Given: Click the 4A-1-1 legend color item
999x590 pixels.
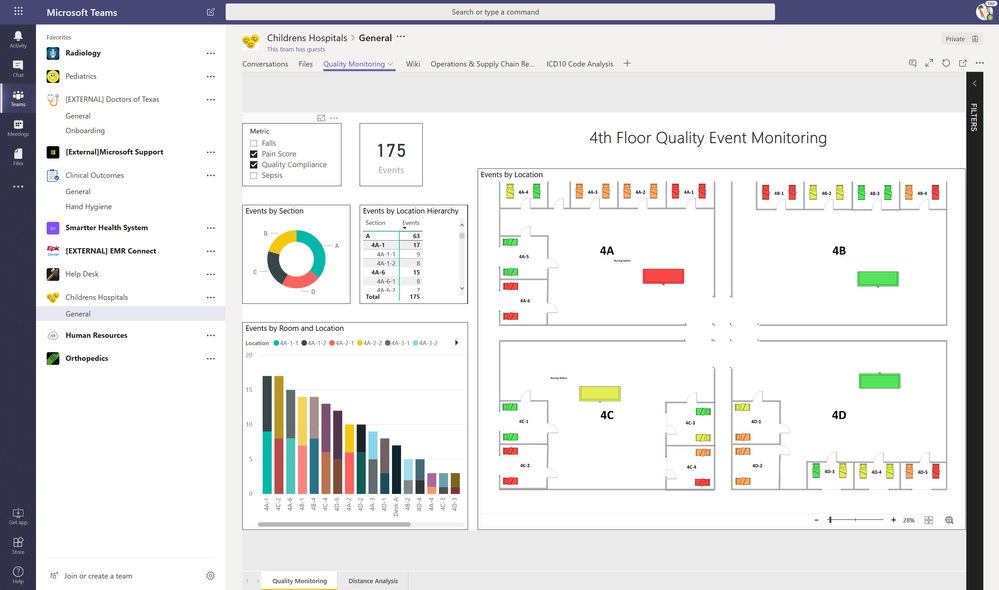Looking at the screenshot, I should click(286, 343).
